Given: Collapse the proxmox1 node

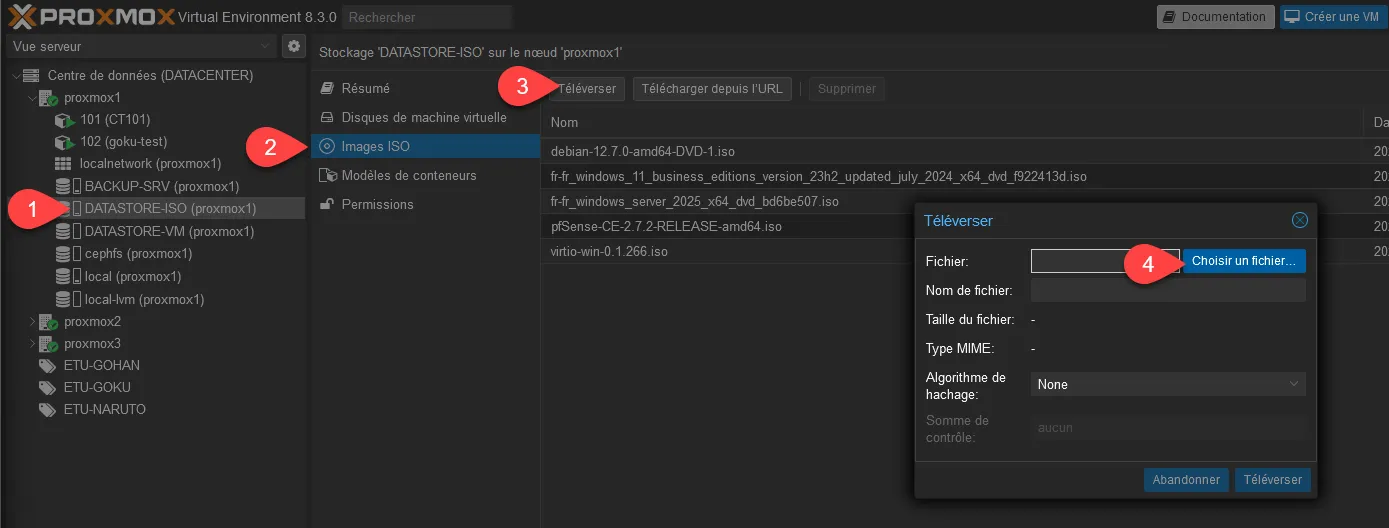Looking at the screenshot, I should (32, 98).
